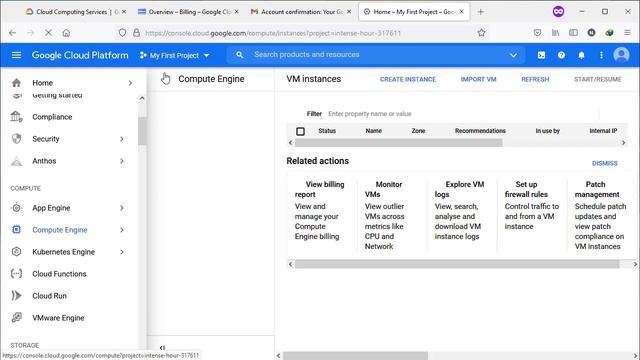640x360 pixels.
Task: Click the Cloud Functions icon
Action: click(x=16, y=274)
